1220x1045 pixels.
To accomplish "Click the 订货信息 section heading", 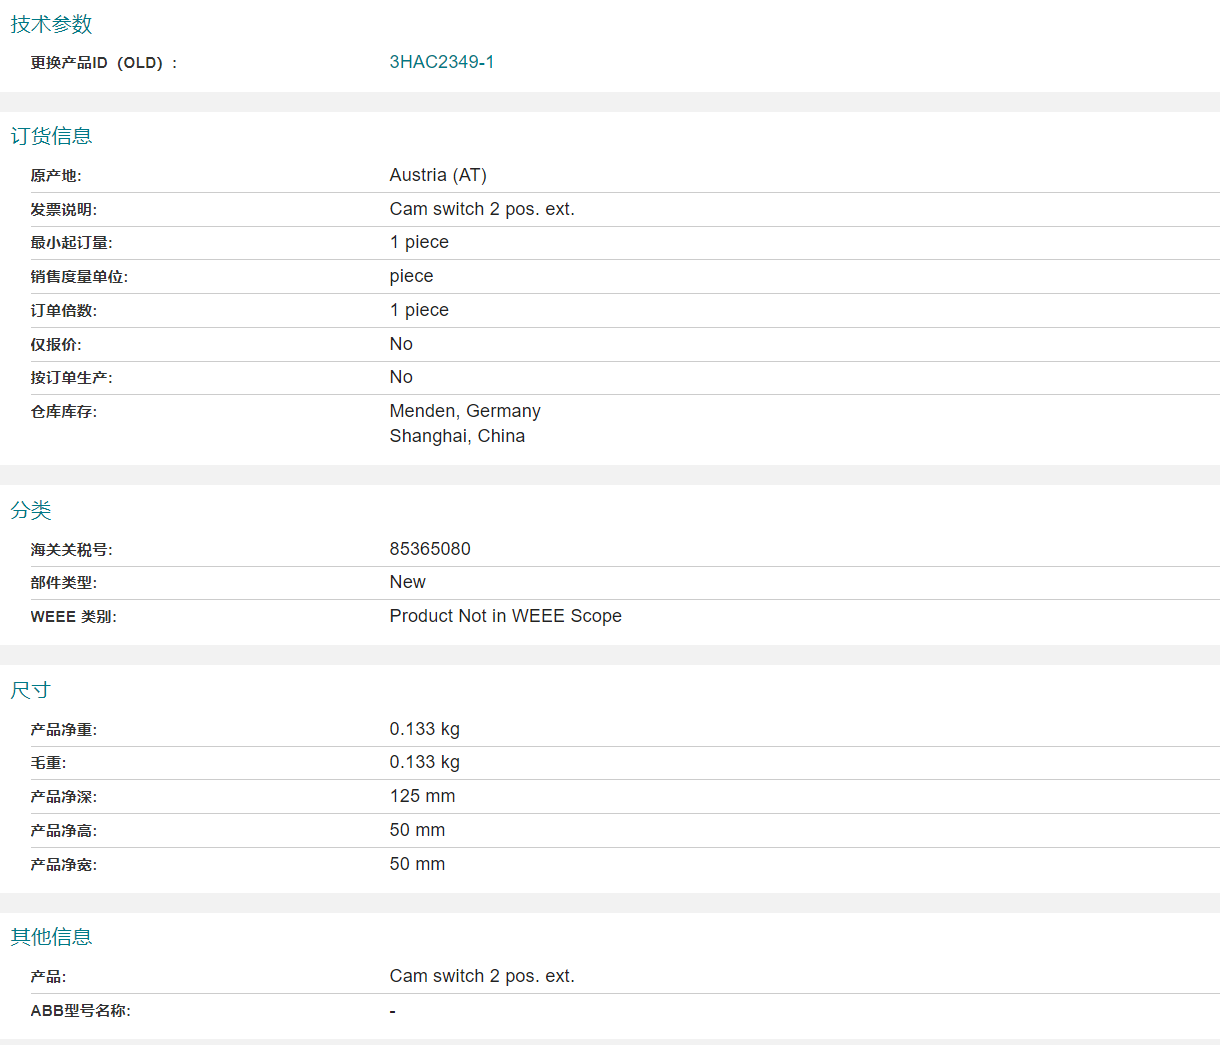I will point(51,136).
